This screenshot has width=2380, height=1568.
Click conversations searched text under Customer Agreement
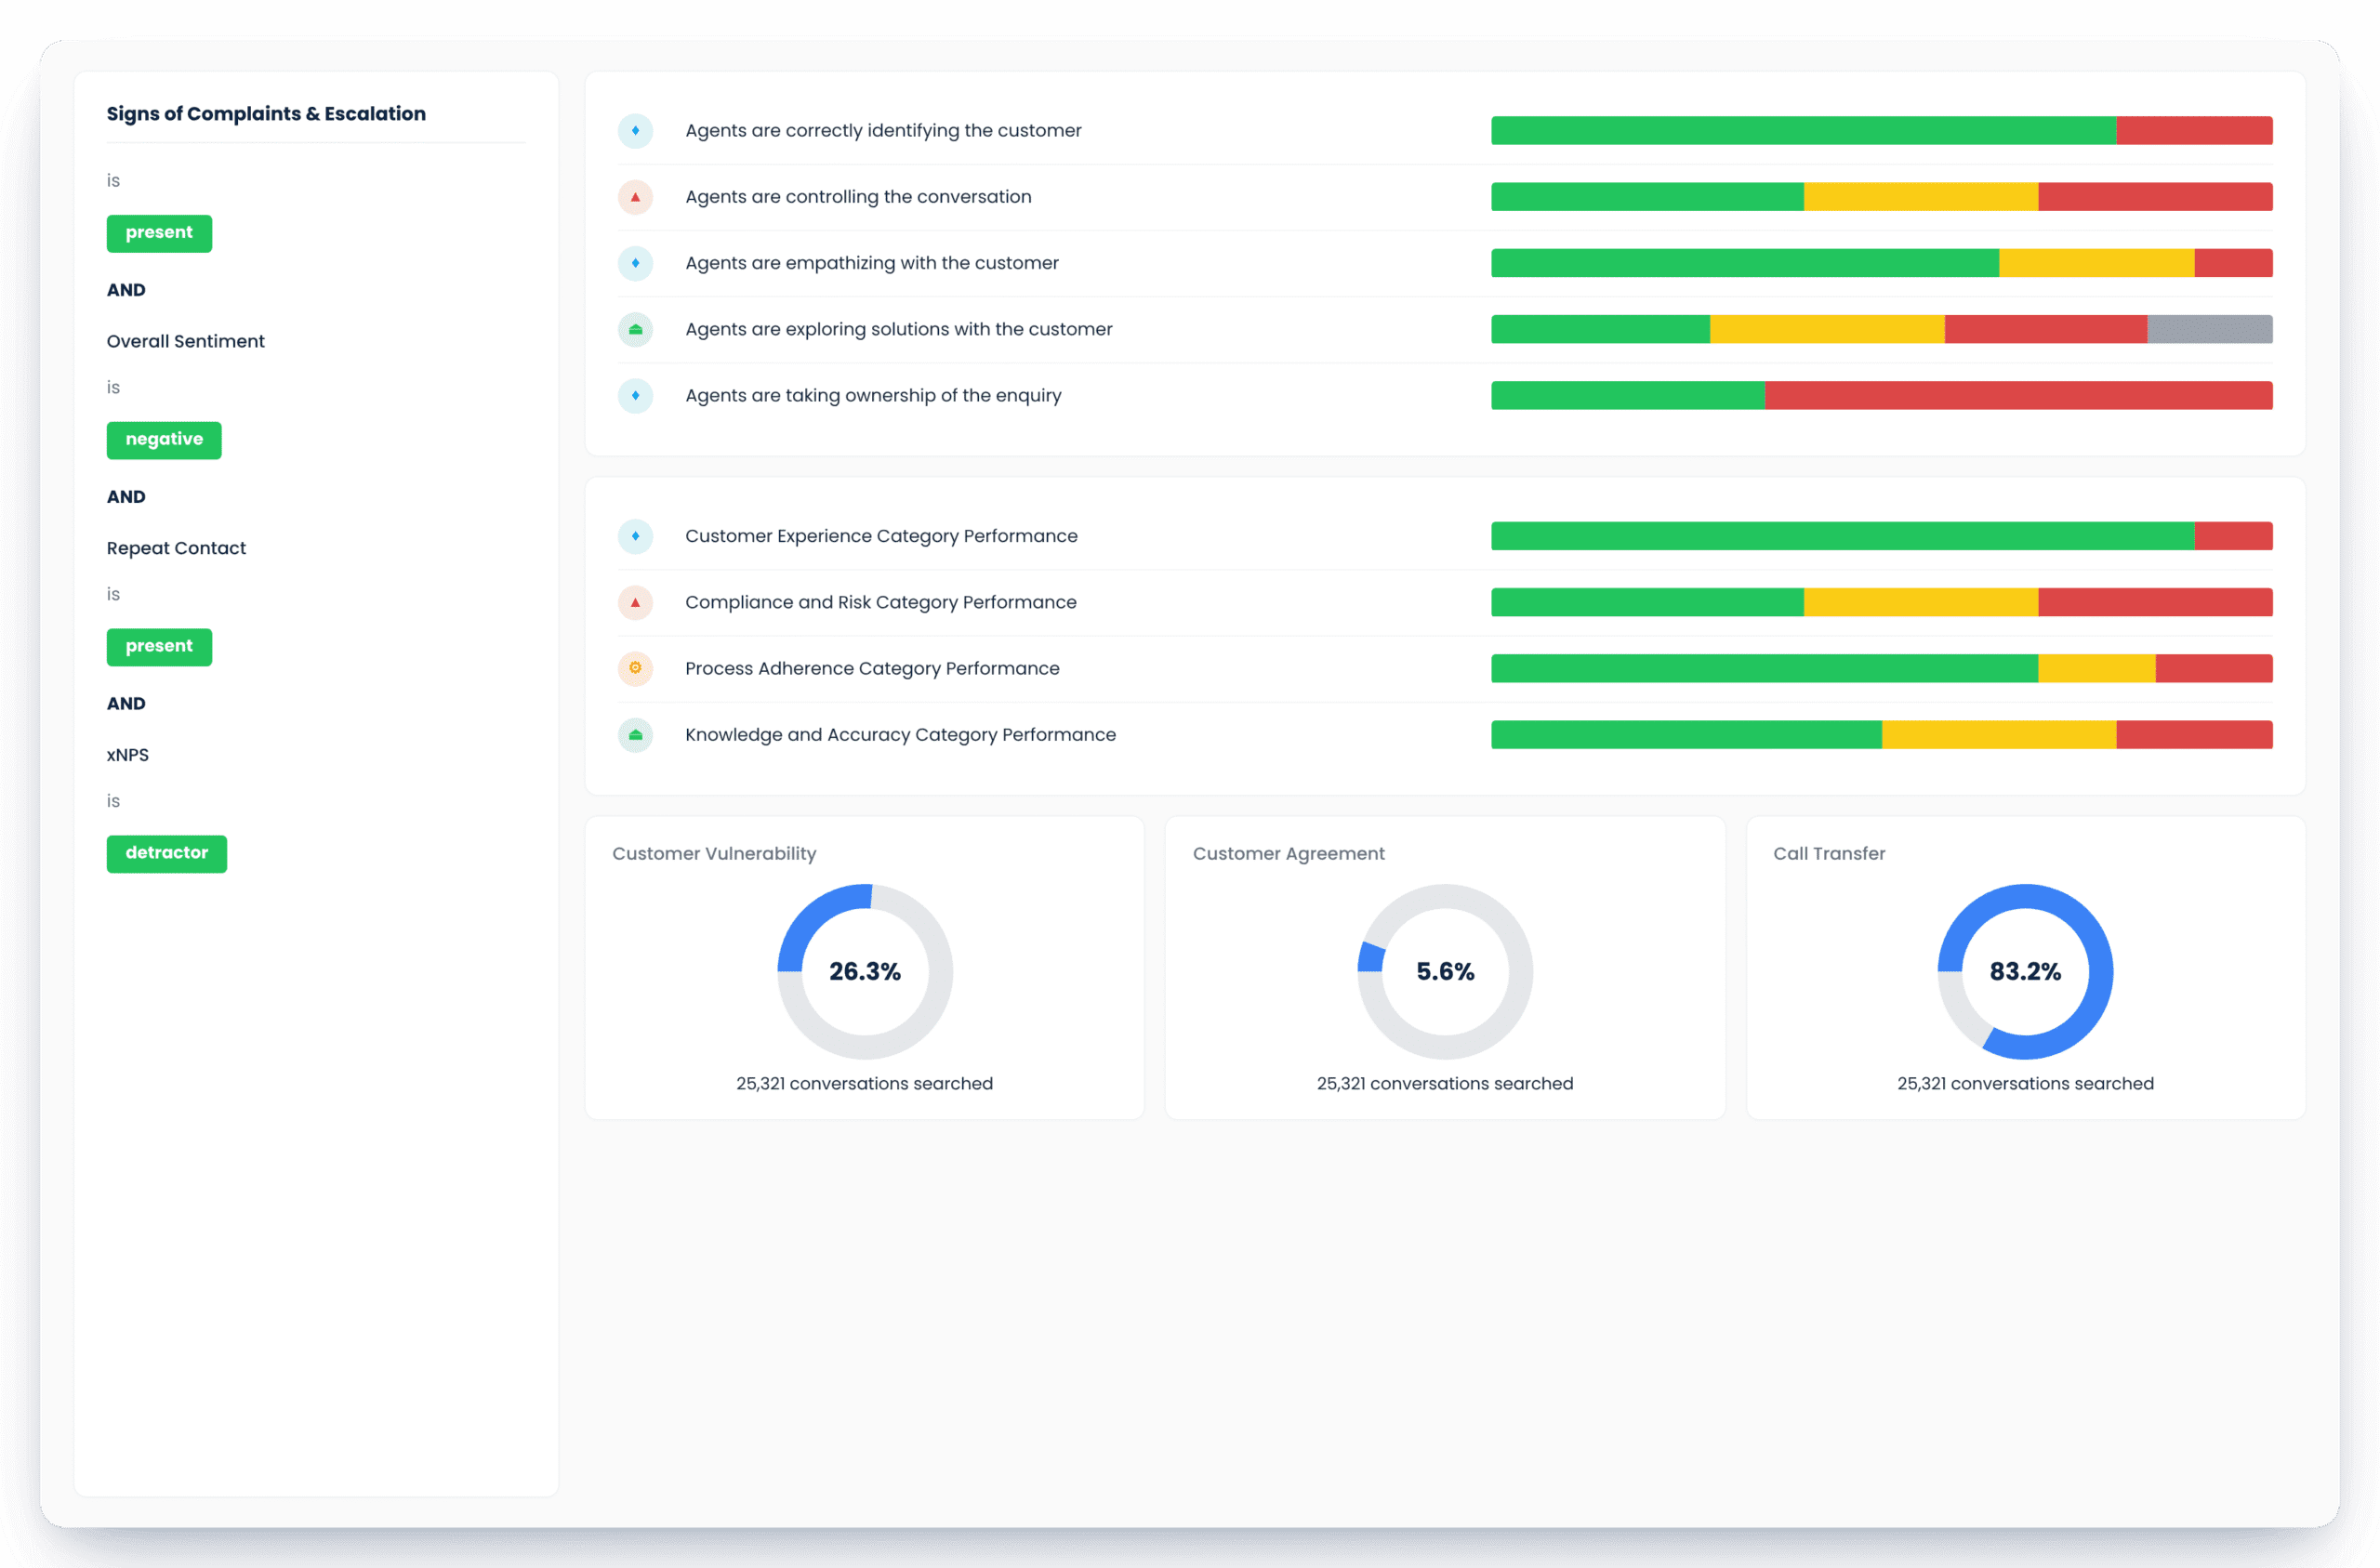(1445, 1084)
